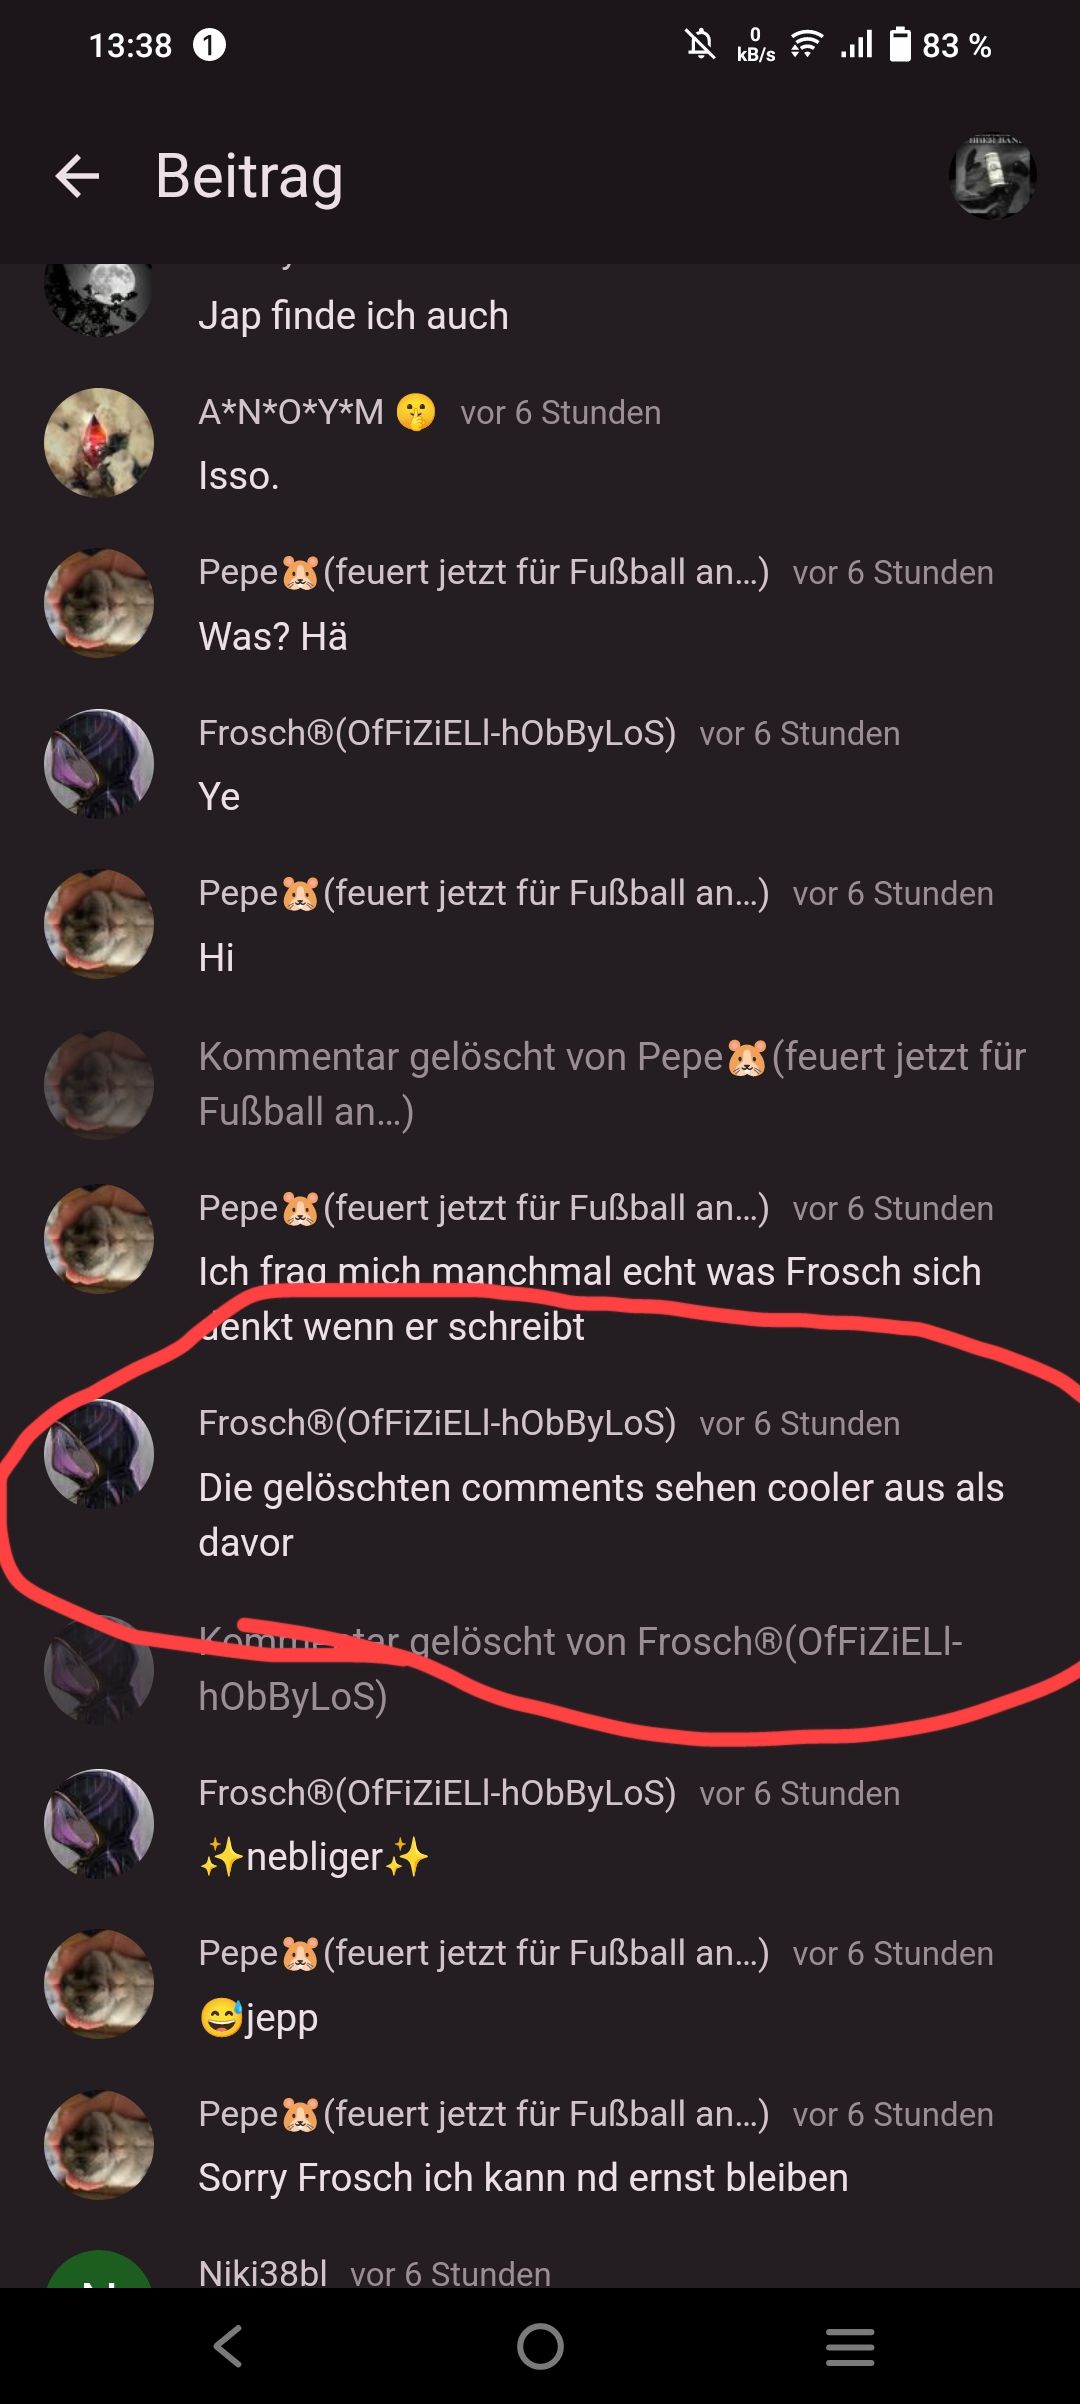This screenshot has width=1080, height=2404.
Task: Open Pepe's hamster avatar beside 'Was? Hä'
Action: click(x=99, y=603)
